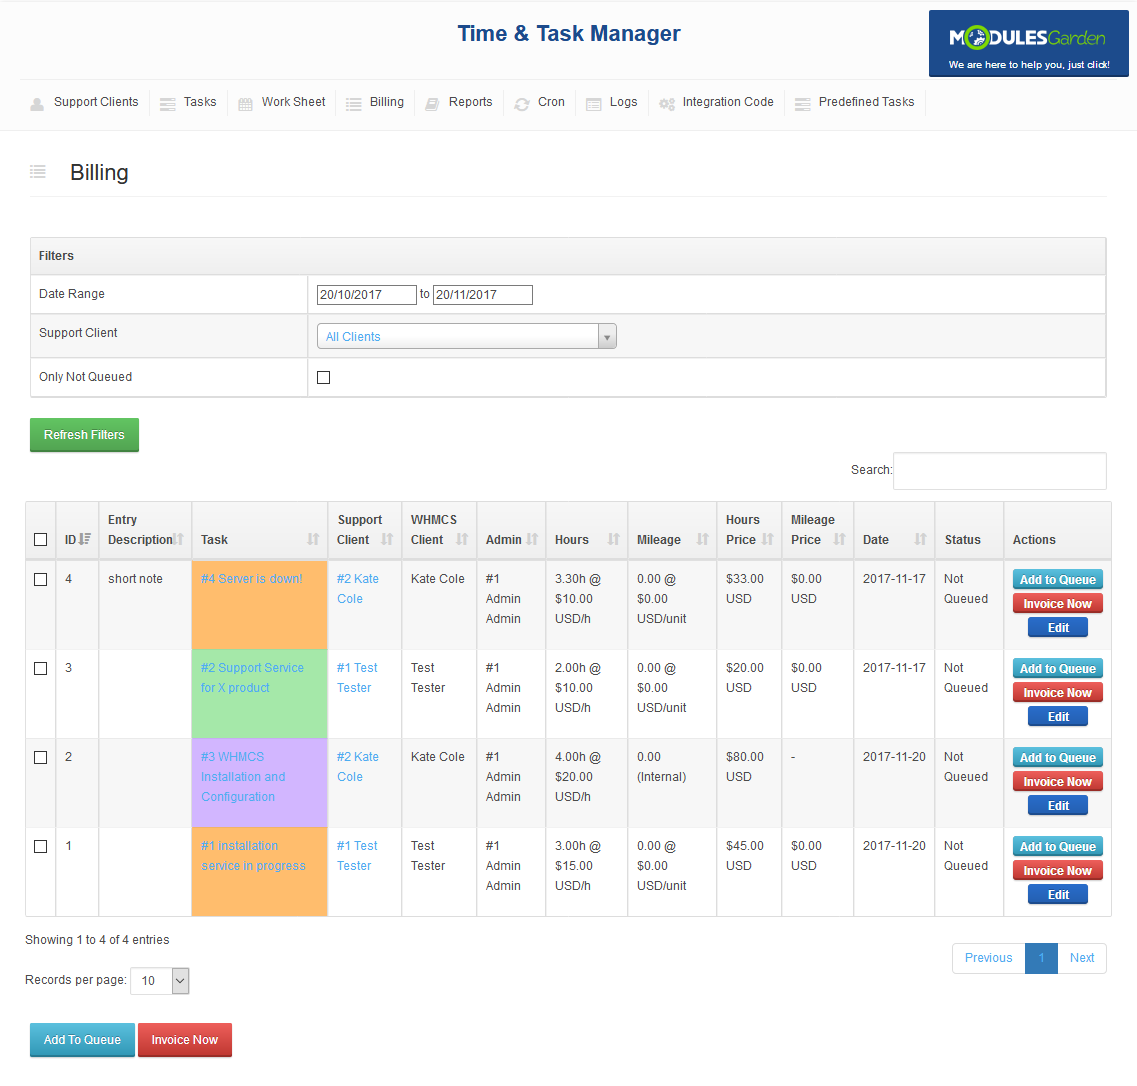Click the Integration Code gears icon
The height and width of the screenshot is (1086, 1137).
pos(667,104)
